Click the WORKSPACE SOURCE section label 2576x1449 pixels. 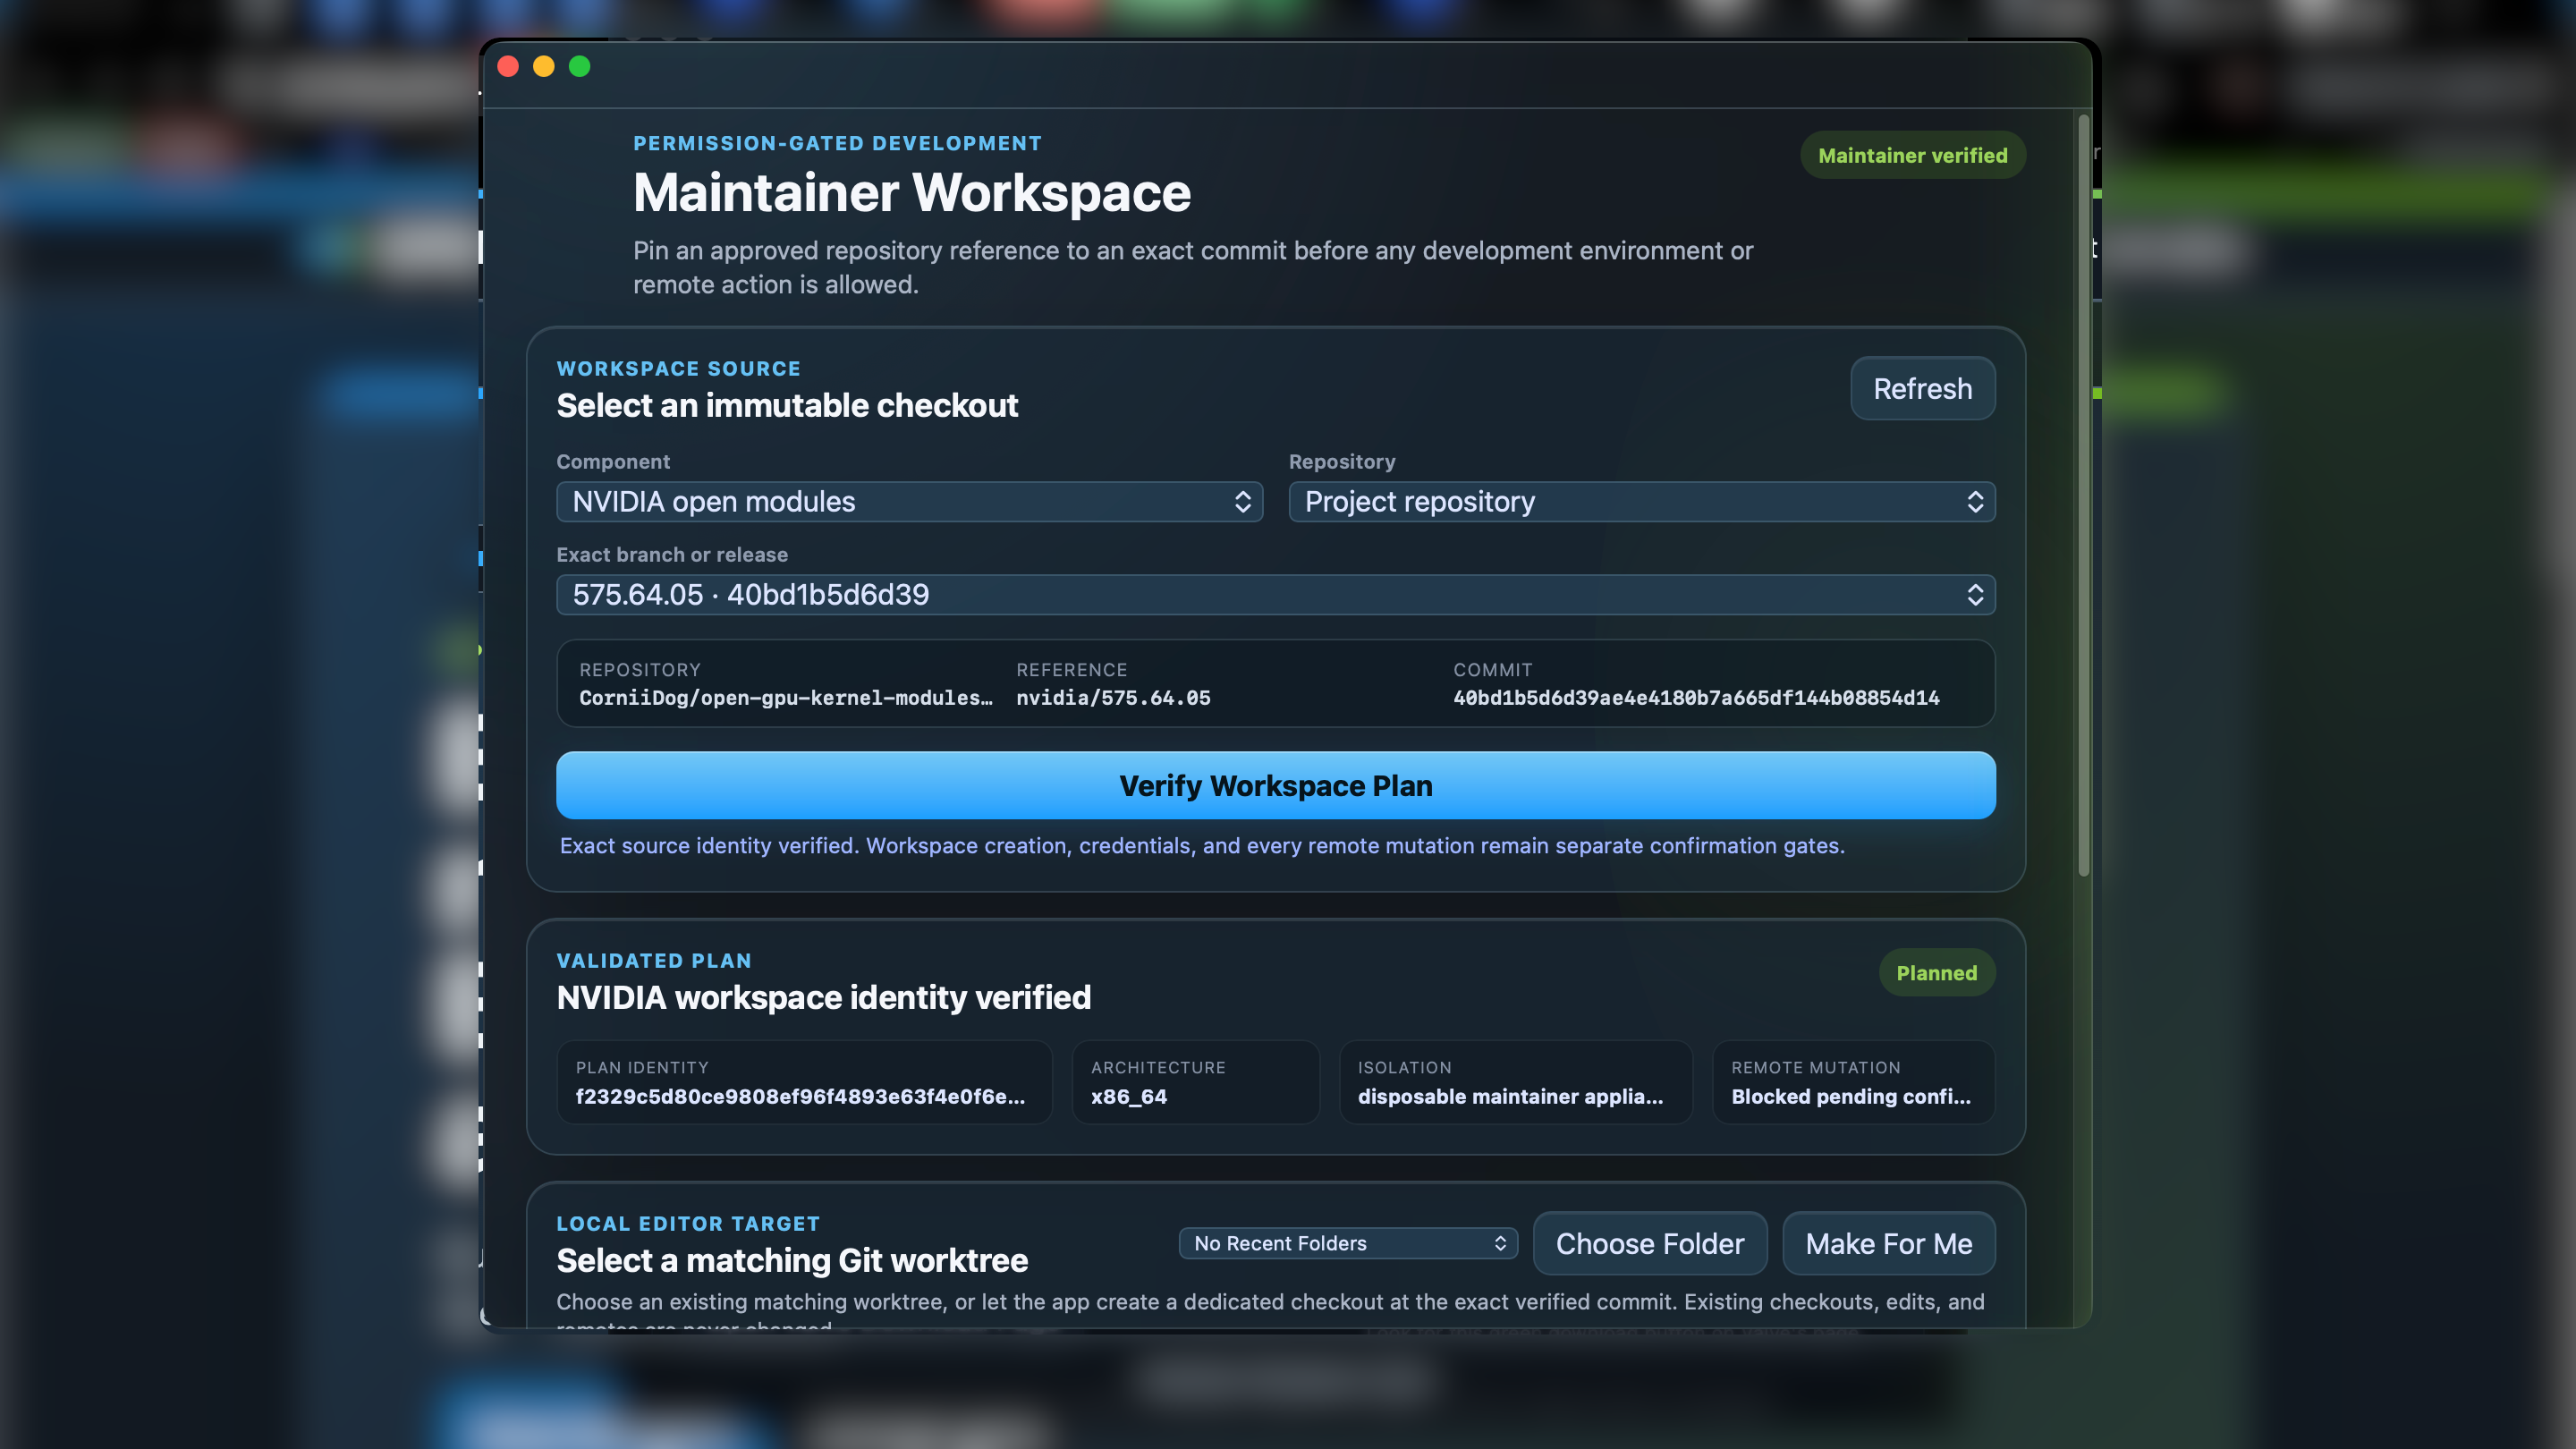(678, 369)
